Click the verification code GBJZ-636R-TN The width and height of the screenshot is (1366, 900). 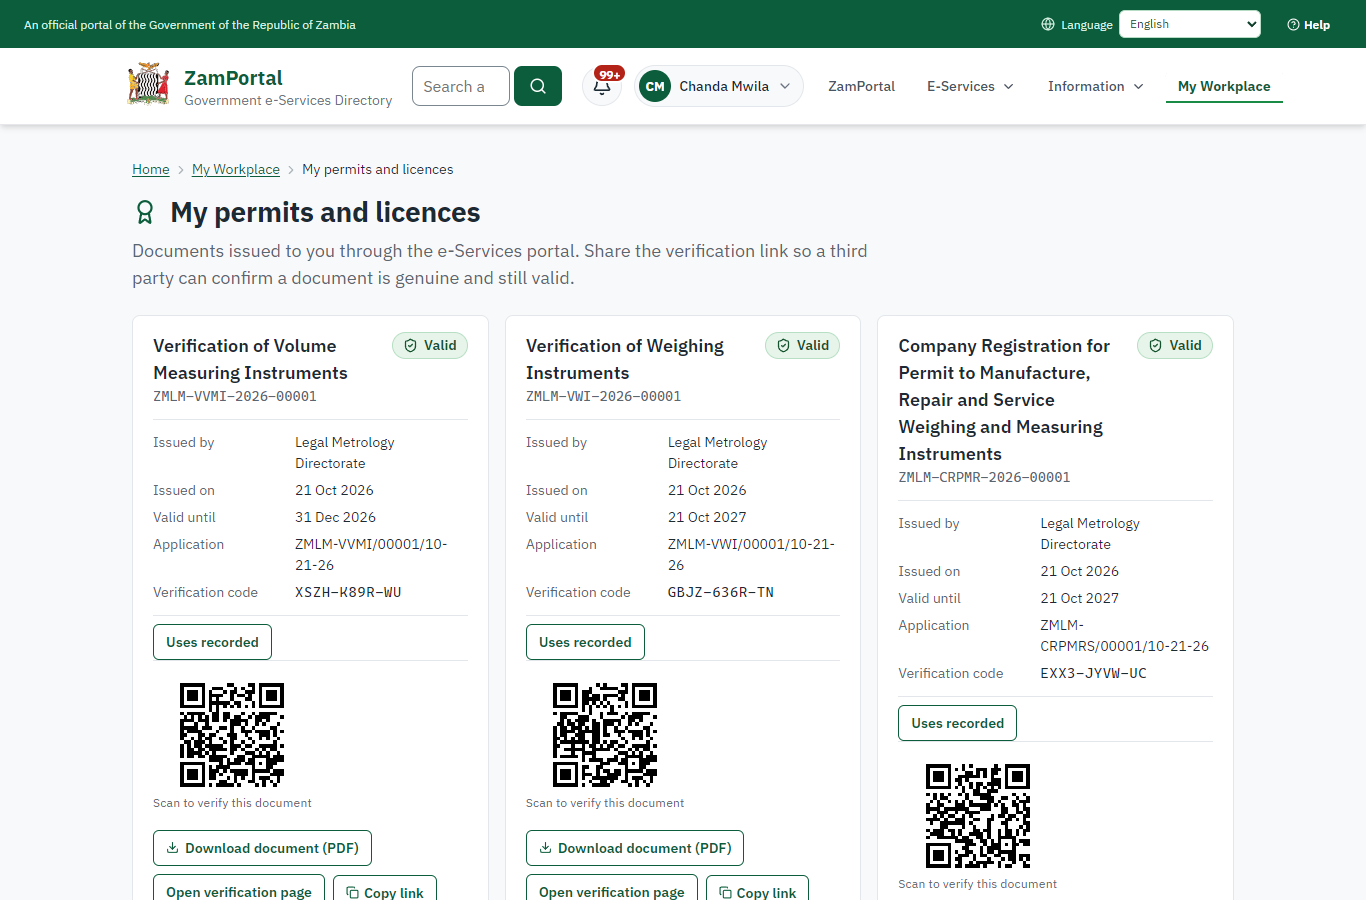click(x=721, y=592)
